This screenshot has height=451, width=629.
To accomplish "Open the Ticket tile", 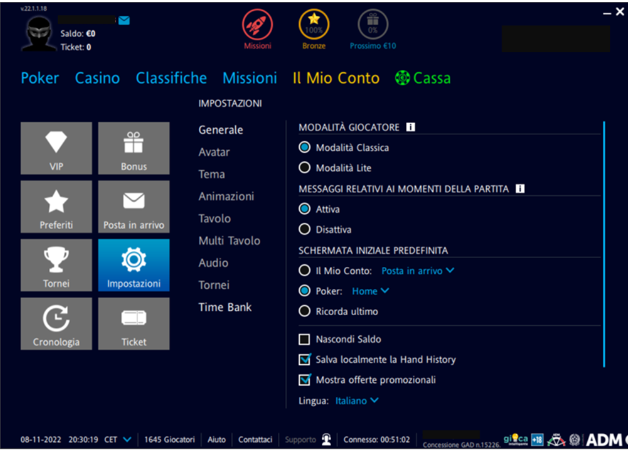I will coord(133,324).
